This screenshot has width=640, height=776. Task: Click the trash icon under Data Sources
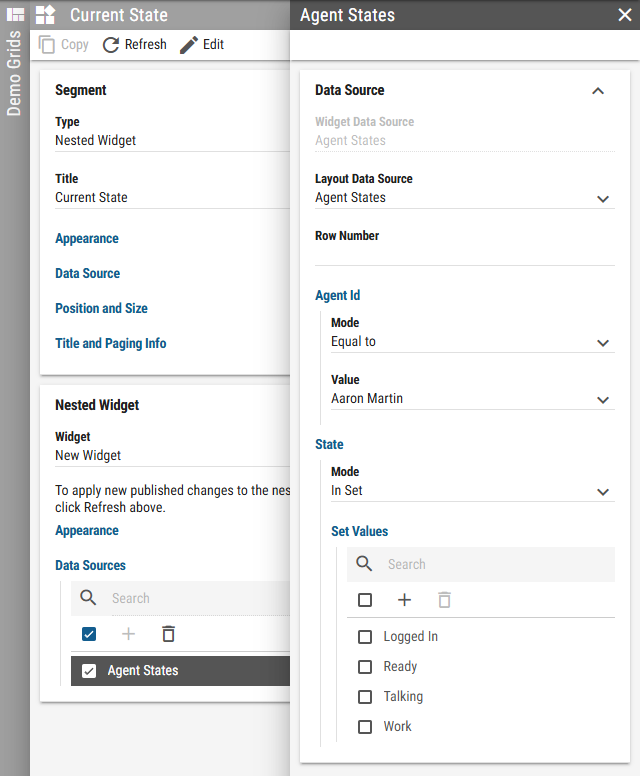click(168, 634)
